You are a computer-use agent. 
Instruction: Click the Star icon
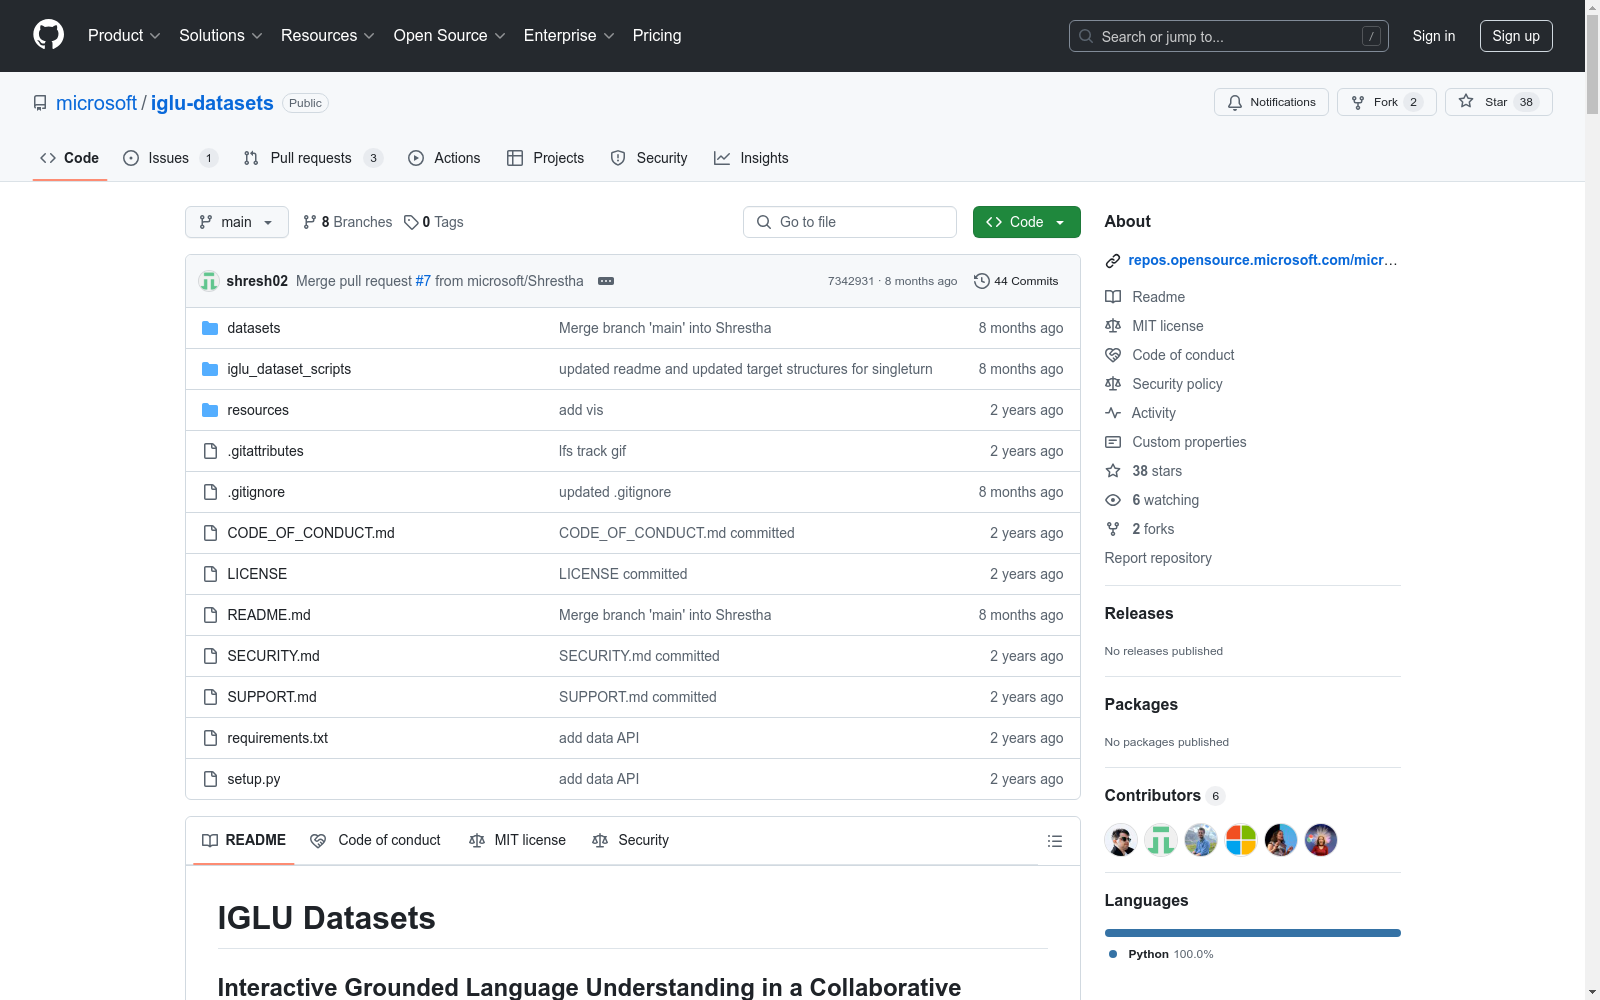click(x=1466, y=101)
